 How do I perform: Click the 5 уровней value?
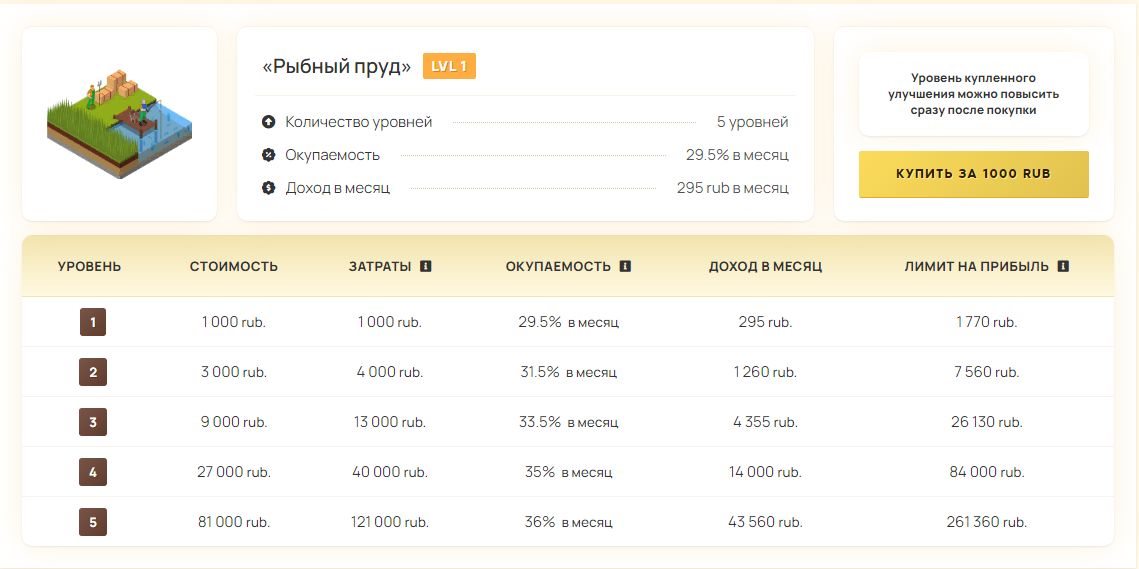tap(753, 122)
